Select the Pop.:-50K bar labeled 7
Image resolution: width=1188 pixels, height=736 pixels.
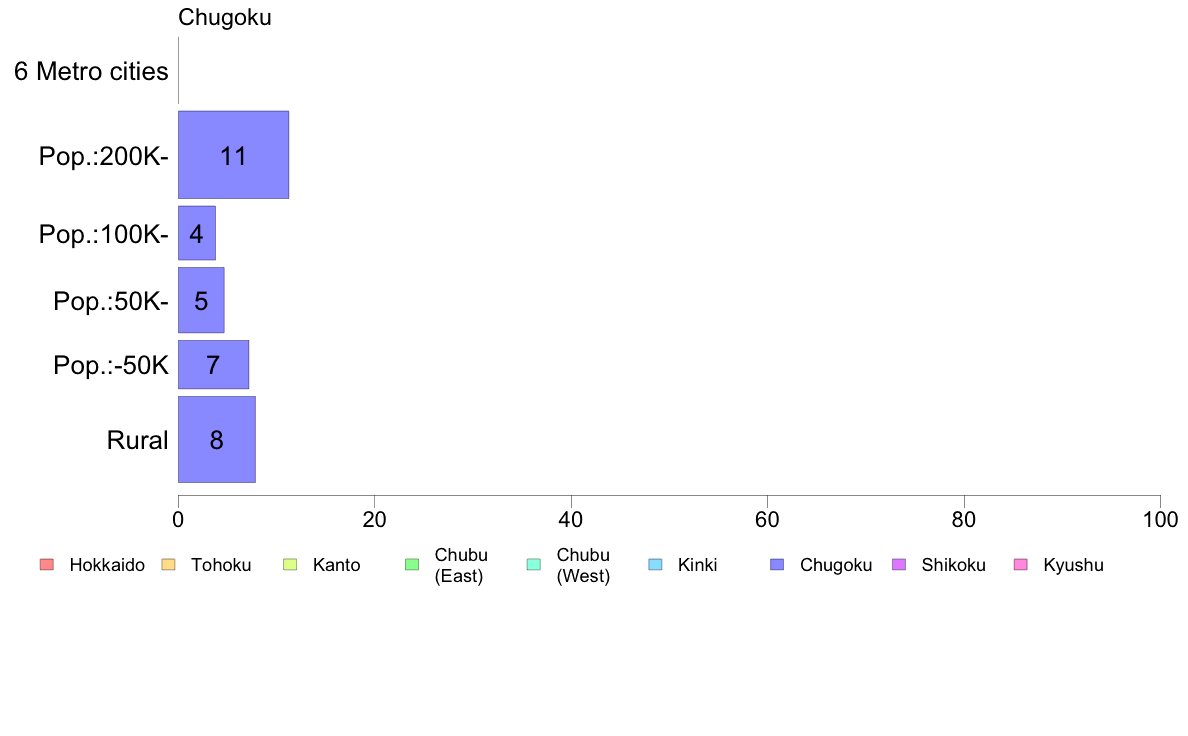pyautogui.click(x=213, y=365)
